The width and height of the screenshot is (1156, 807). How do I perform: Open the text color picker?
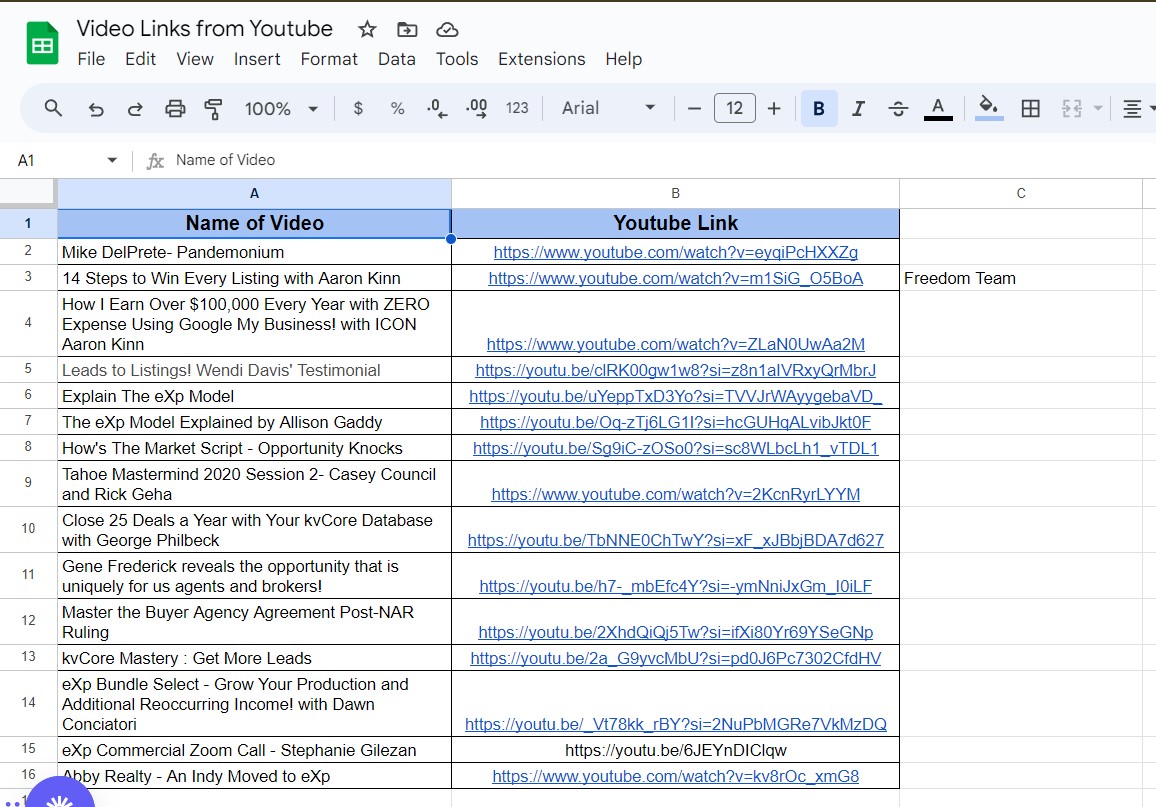point(938,109)
